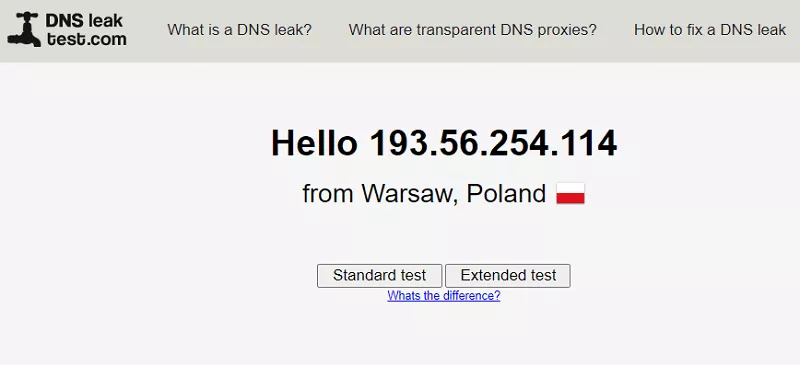This screenshot has height=365, width=800.
Task: Click the faucet icon in the site logo
Action: pyautogui.click(x=24, y=30)
